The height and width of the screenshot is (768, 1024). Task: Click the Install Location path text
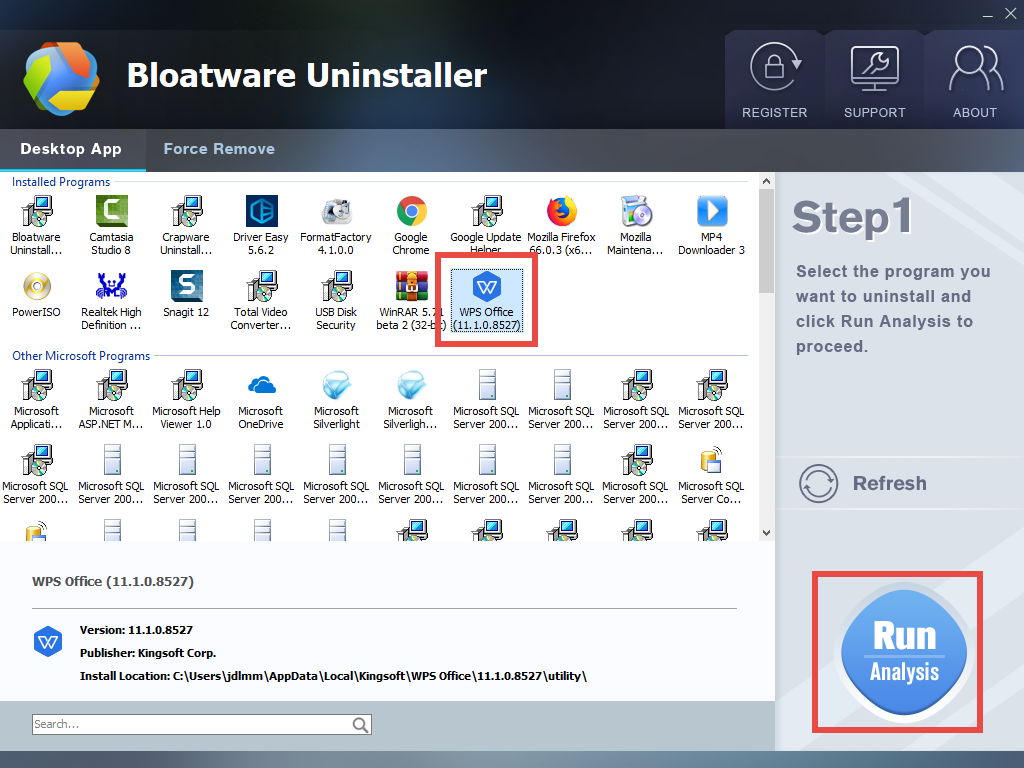(333, 676)
